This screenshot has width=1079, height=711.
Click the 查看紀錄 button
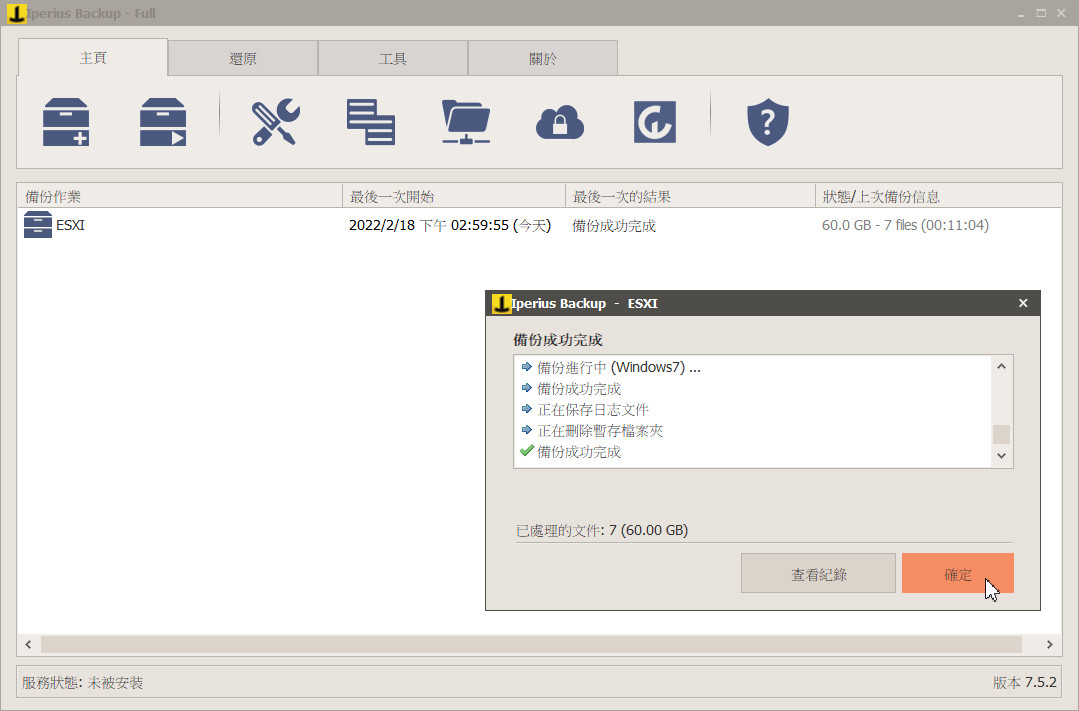point(818,574)
